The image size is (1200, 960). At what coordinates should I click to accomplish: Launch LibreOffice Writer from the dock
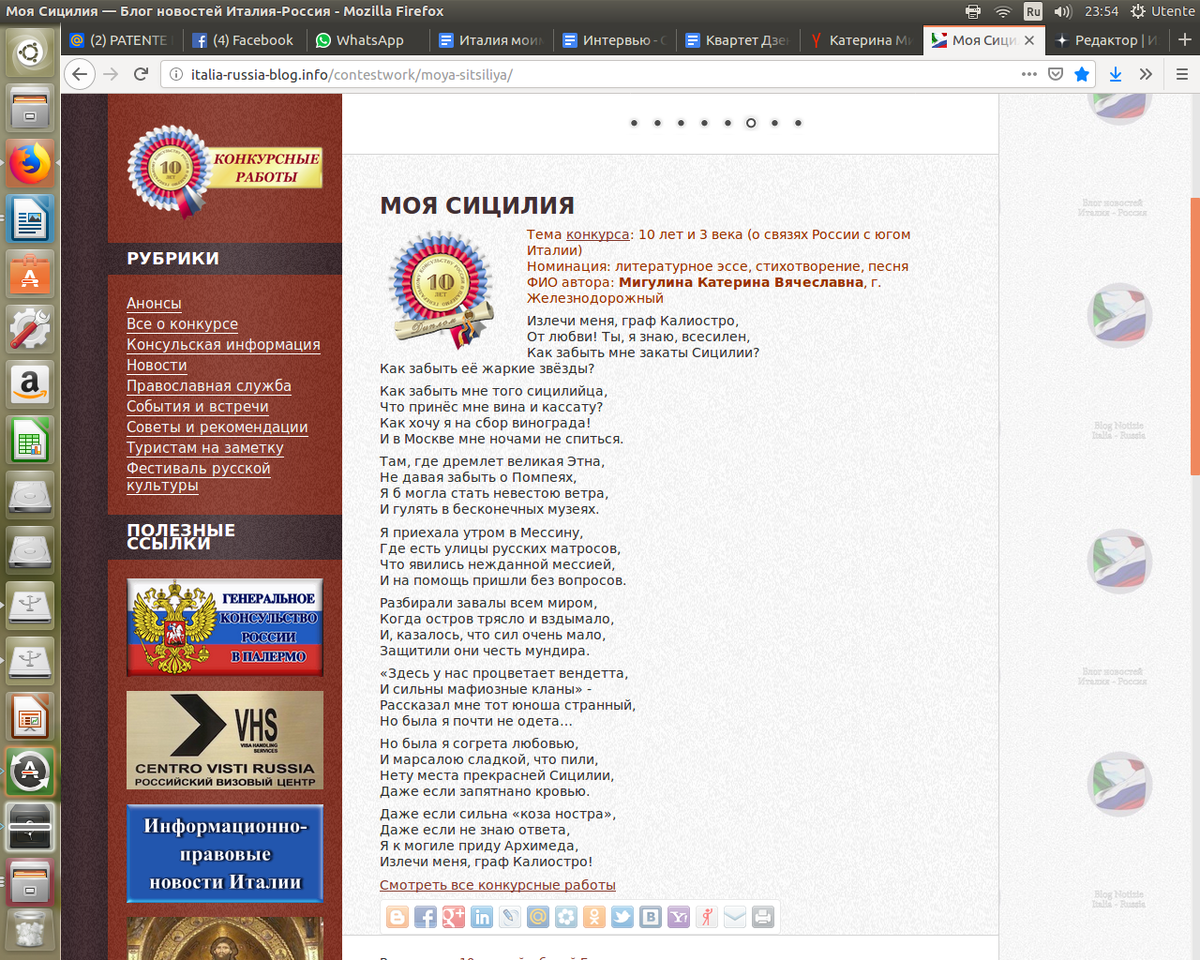[x=30, y=217]
